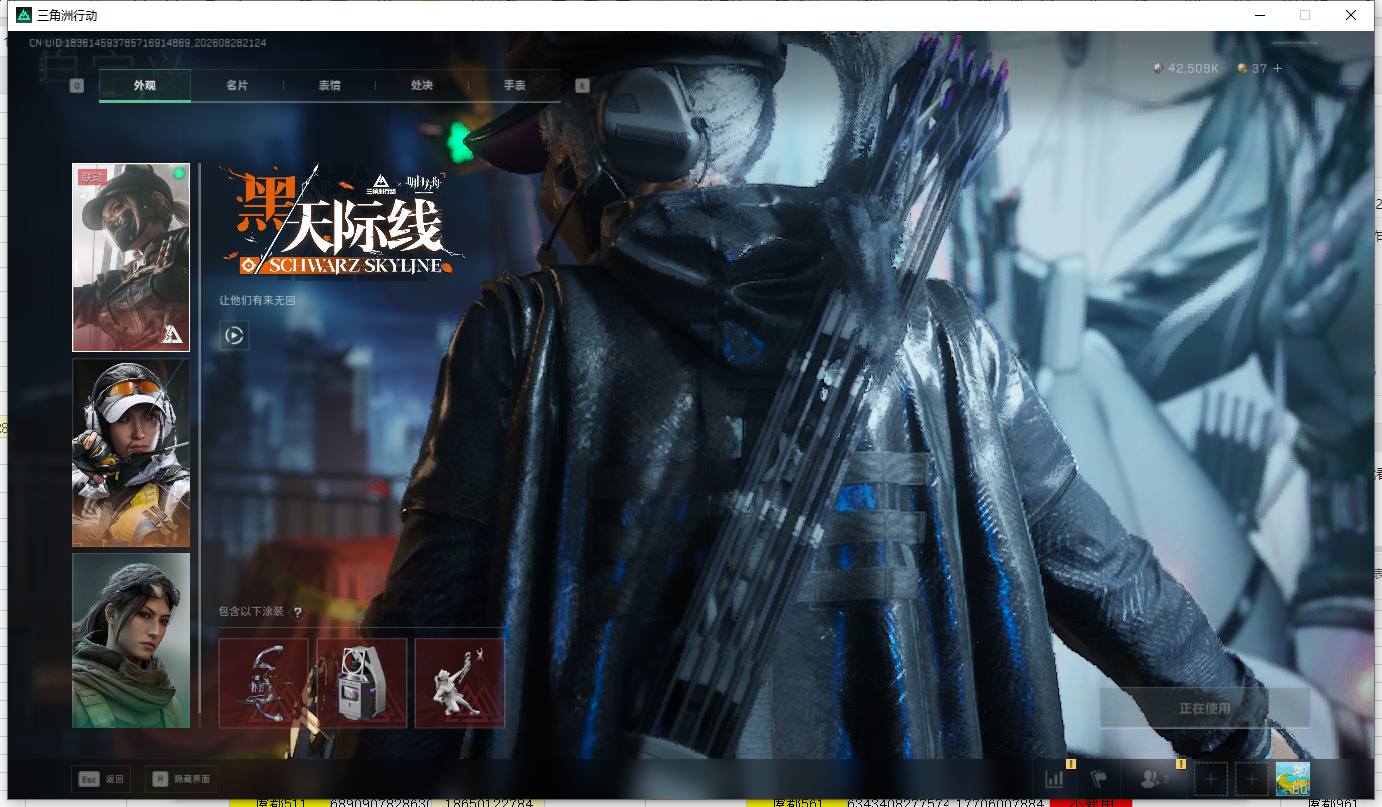
Task: Click the second empty squad invite slot
Action: 1251,779
